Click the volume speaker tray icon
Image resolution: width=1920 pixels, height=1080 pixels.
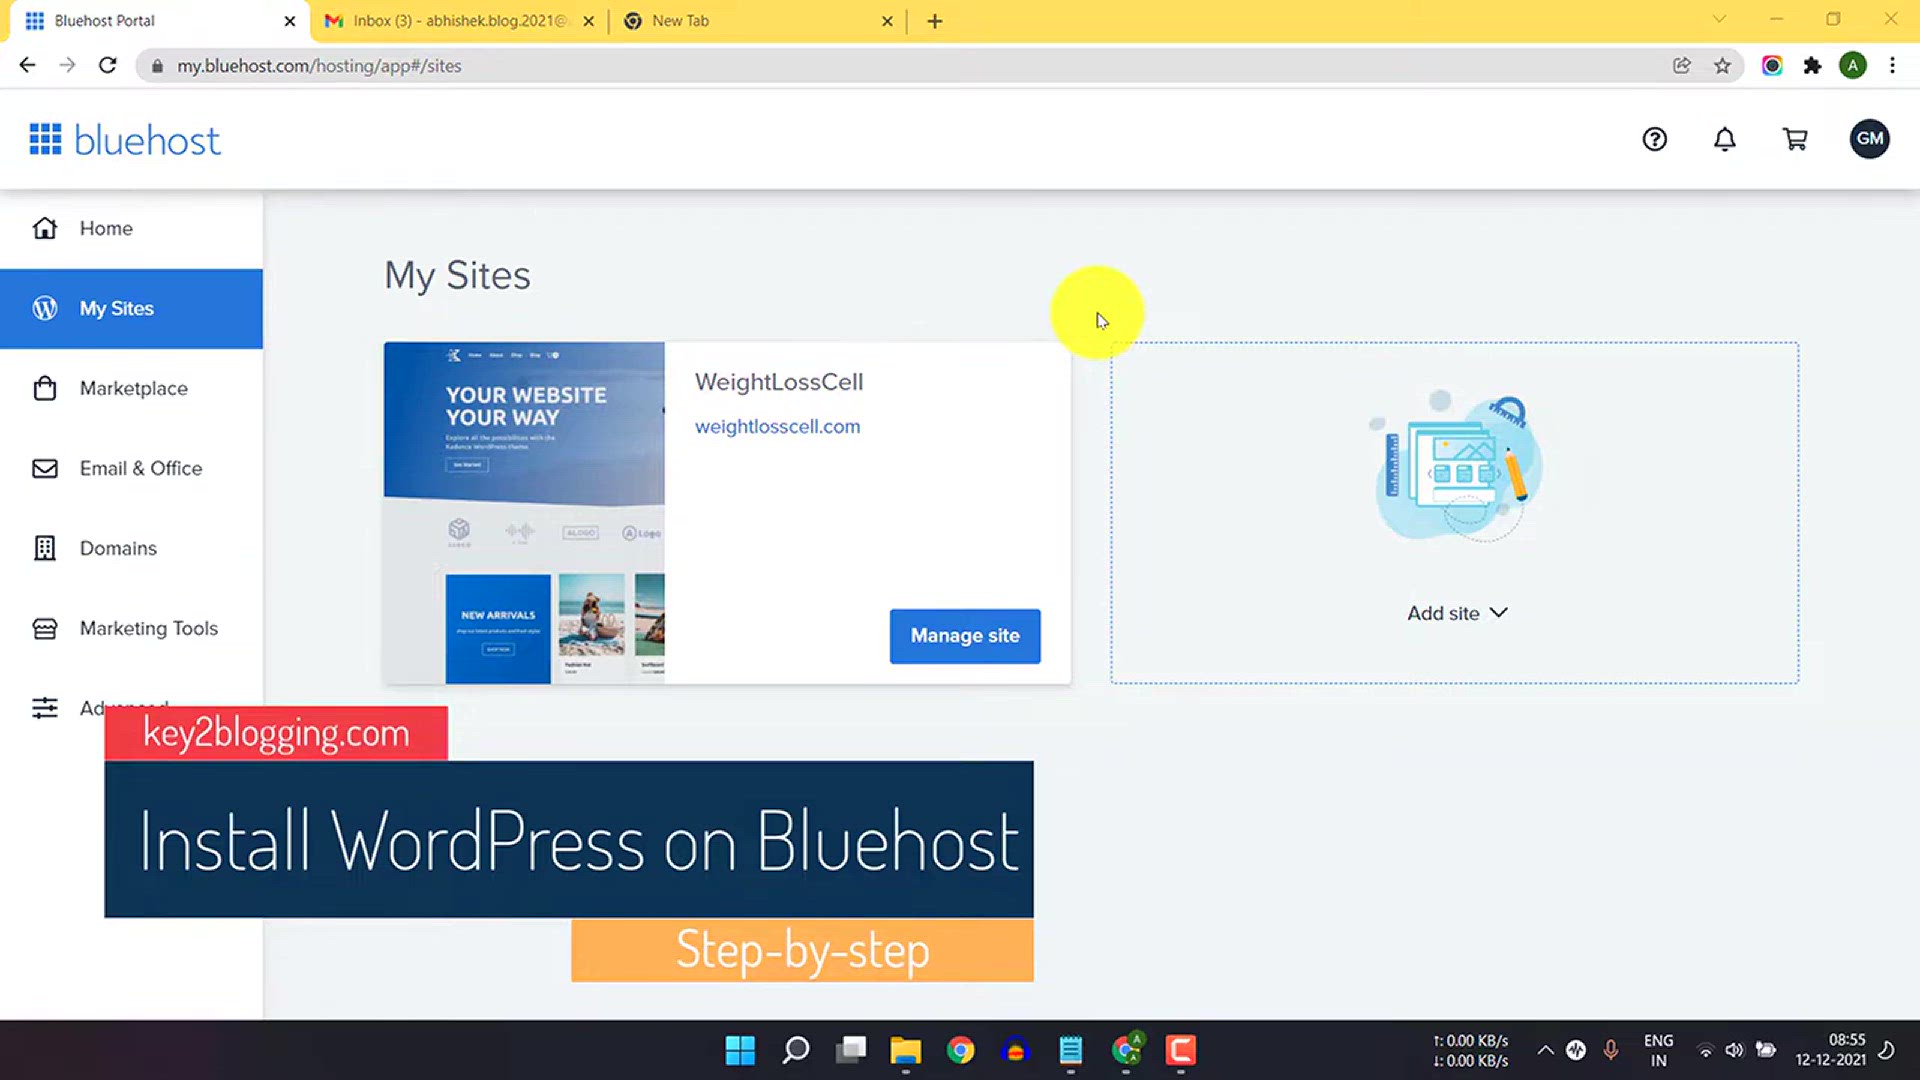[x=1735, y=1050]
